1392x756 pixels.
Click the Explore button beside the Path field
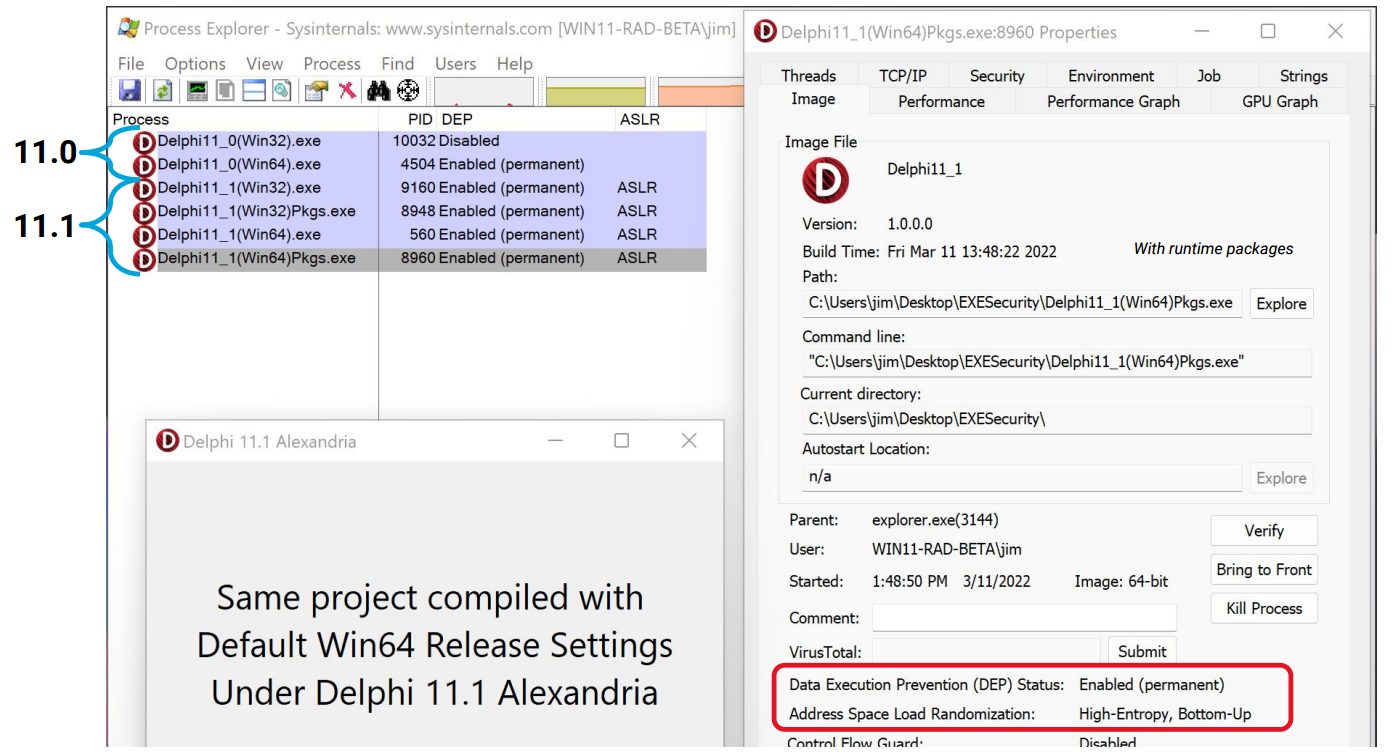pyautogui.click(x=1281, y=304)
